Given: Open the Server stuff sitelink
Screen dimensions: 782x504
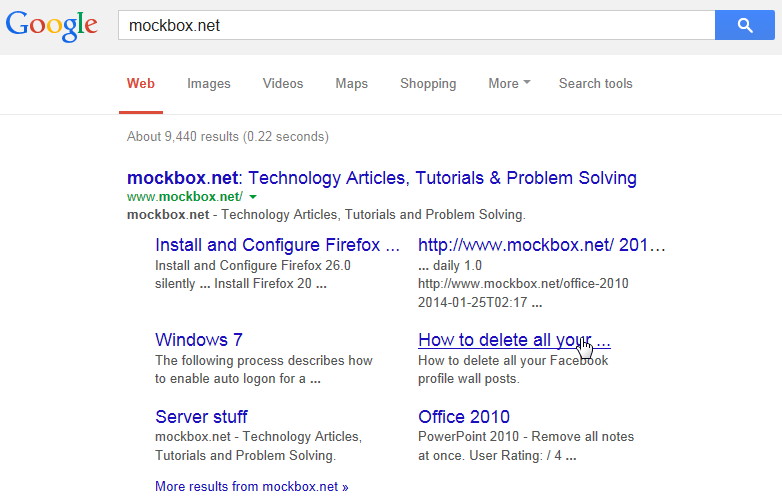Looking at the screenshot, I should click(x=201, y=417).
